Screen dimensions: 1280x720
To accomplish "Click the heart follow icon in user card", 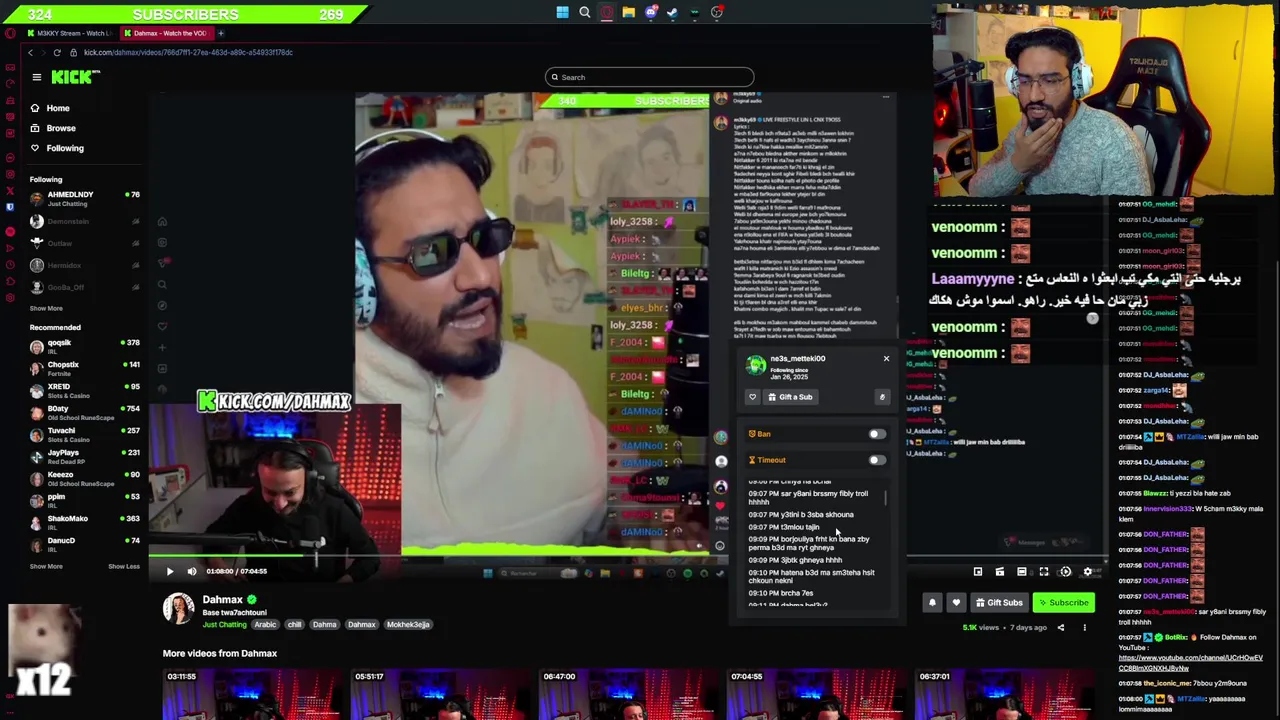I will [753, 397].
